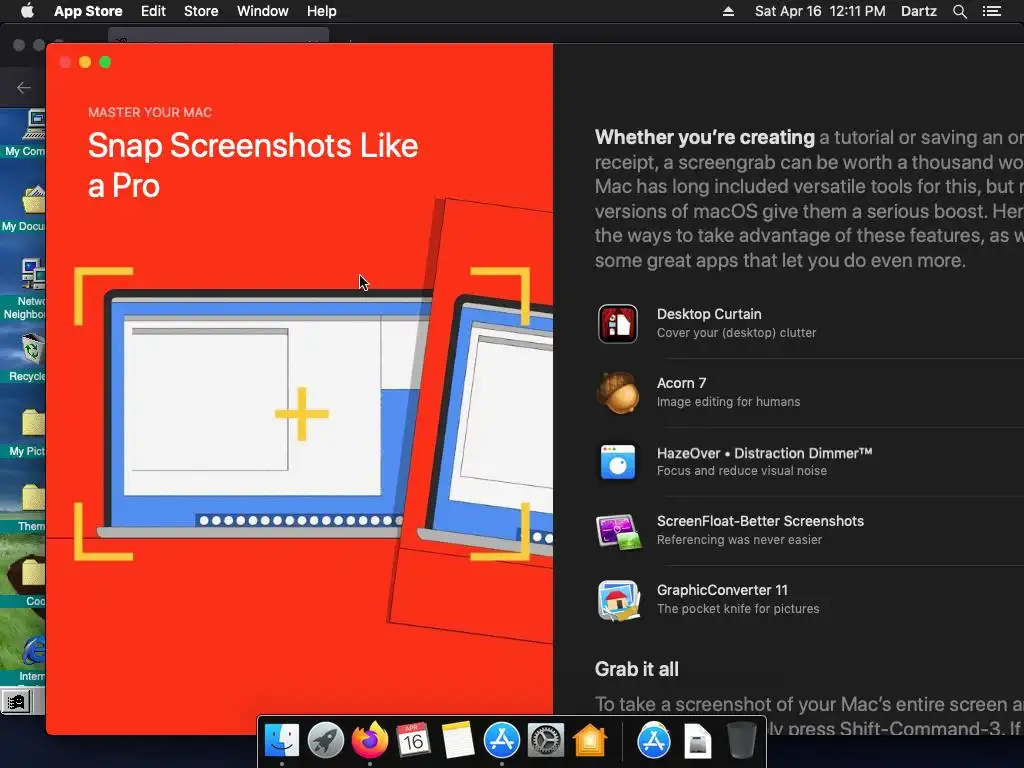
Task: Click the eject icon in menu bar
Action: (x=728, y=12)
